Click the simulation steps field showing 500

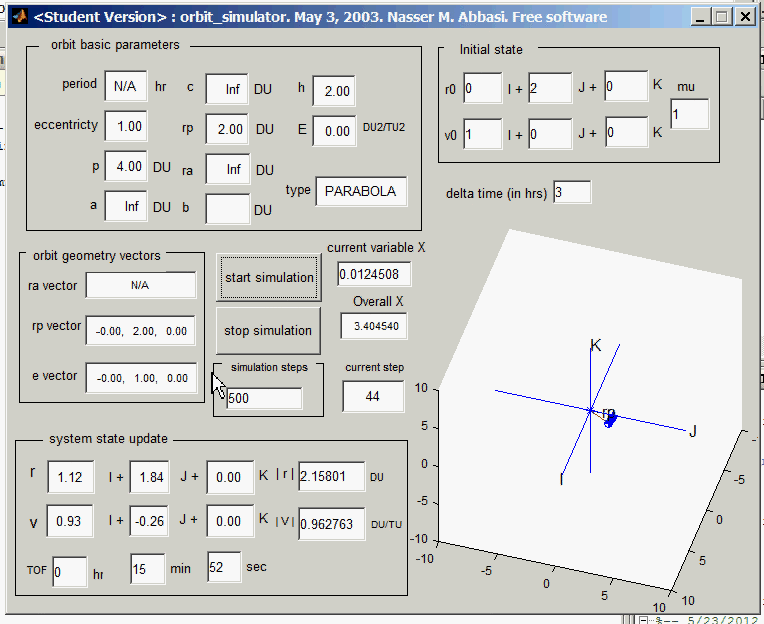264,399
